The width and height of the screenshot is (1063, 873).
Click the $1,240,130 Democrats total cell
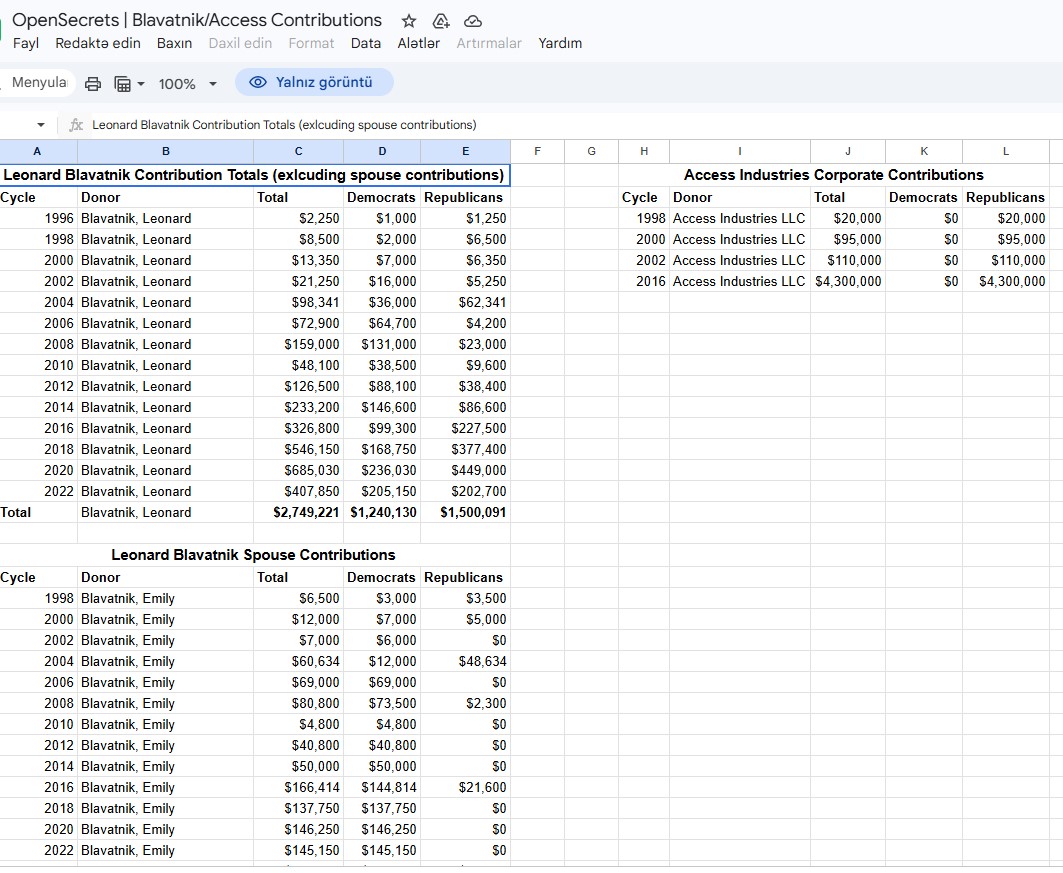pyautogui.click(x=382, y=512)
